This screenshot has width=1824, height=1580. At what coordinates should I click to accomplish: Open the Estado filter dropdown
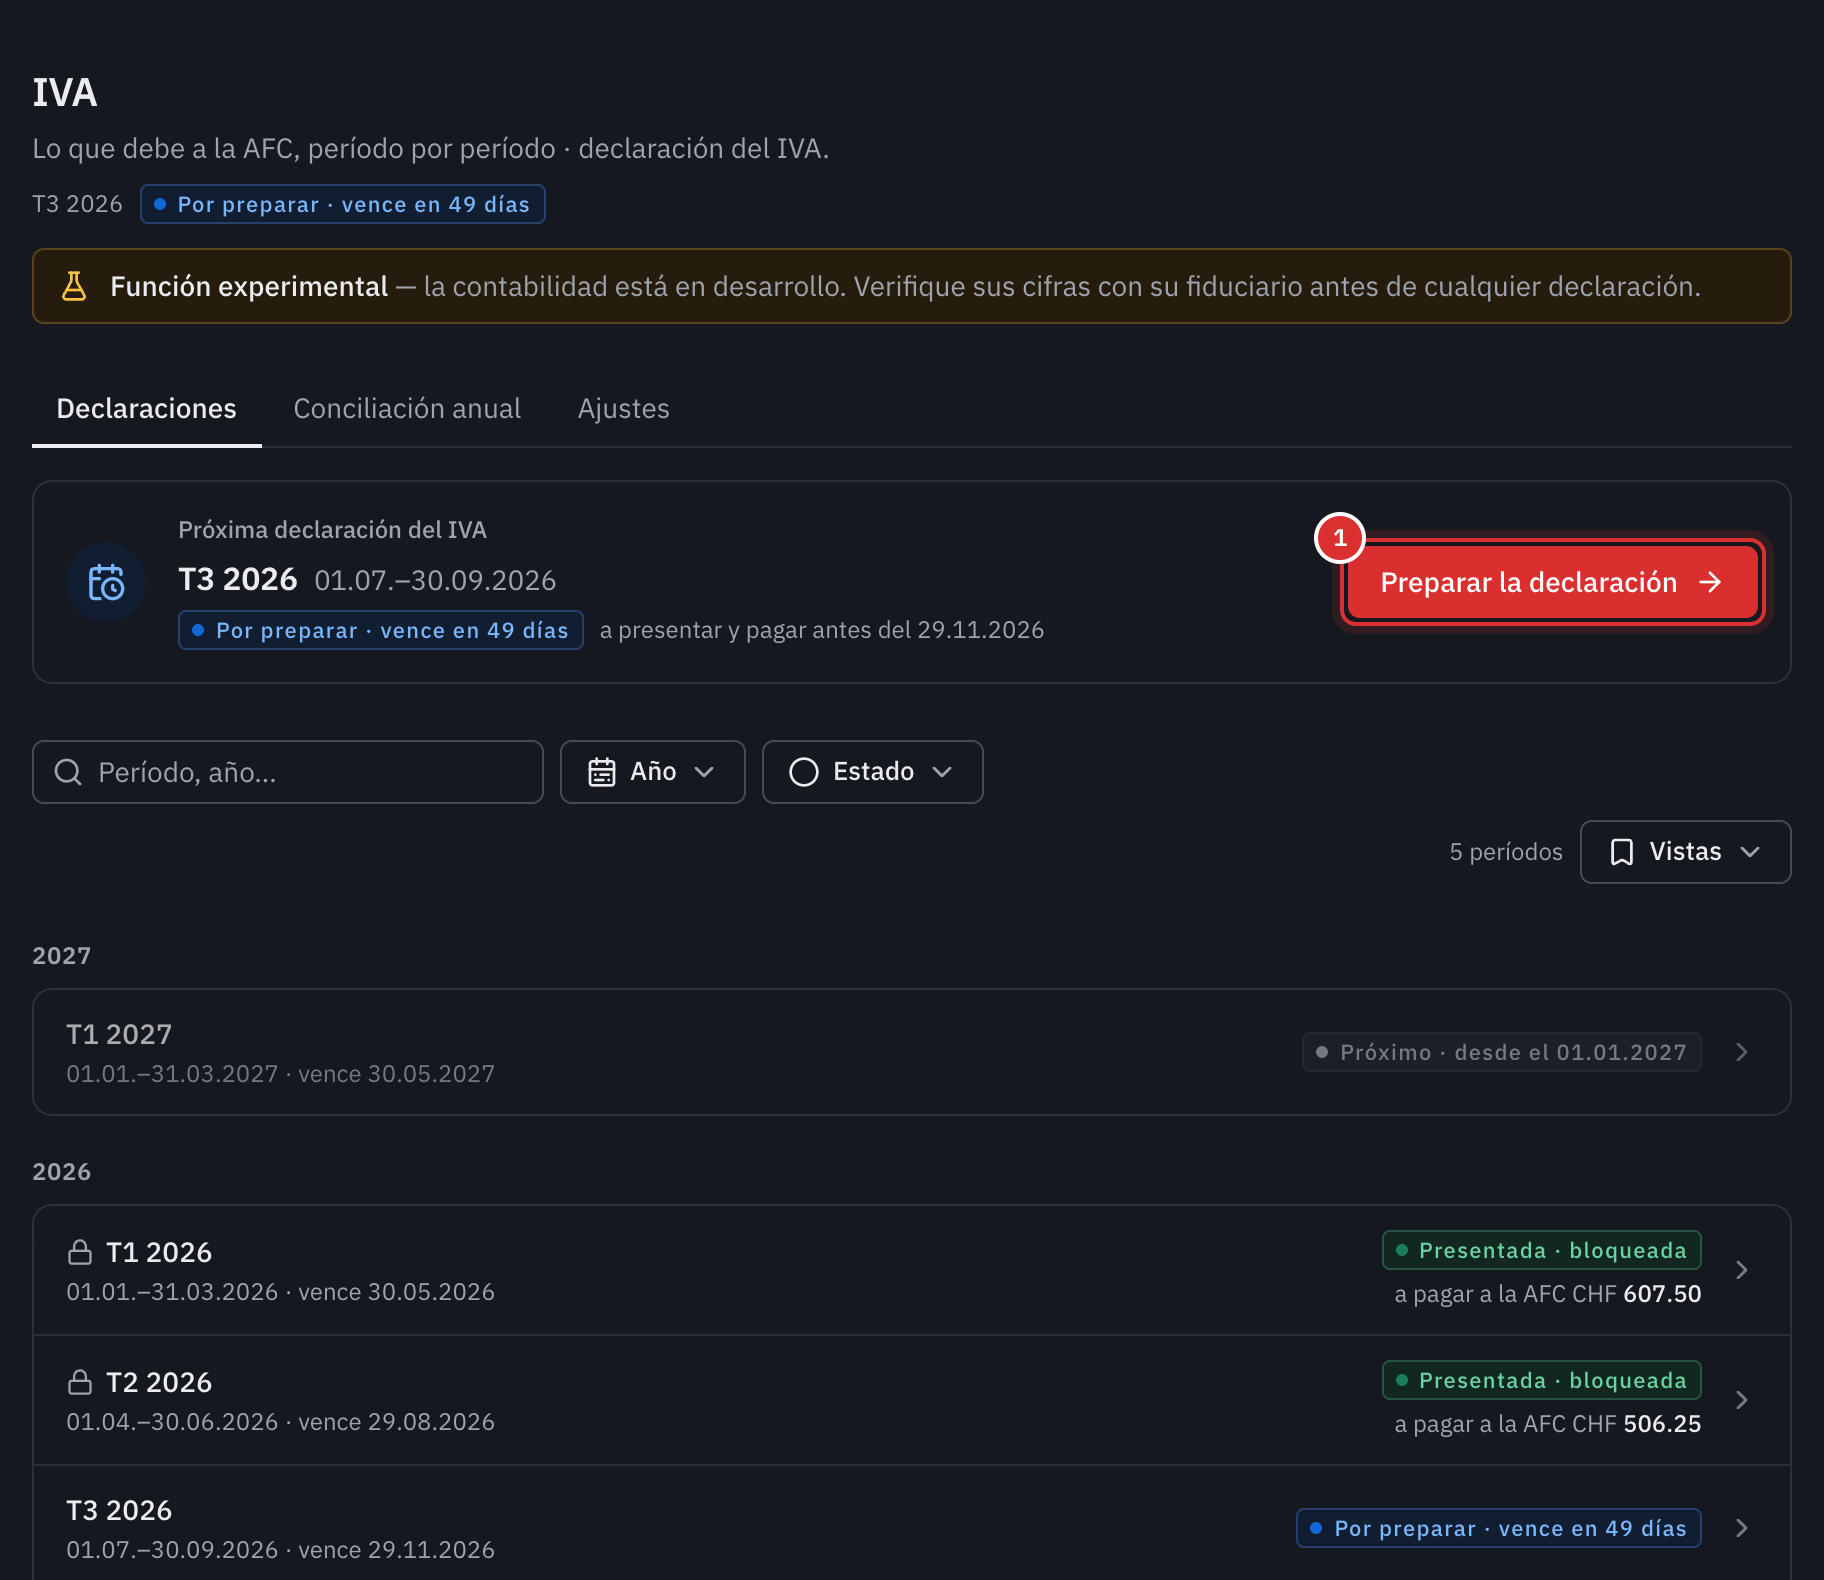[872, 772]
